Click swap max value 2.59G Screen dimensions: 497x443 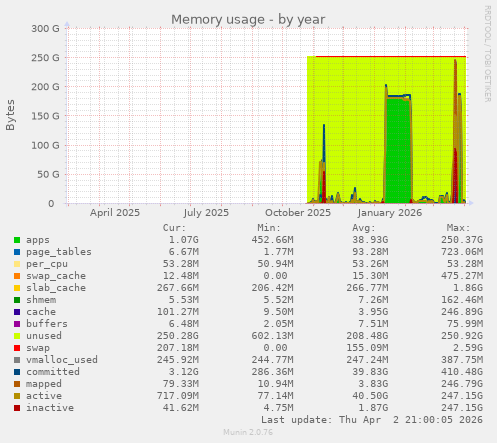[x=468, y=348]
